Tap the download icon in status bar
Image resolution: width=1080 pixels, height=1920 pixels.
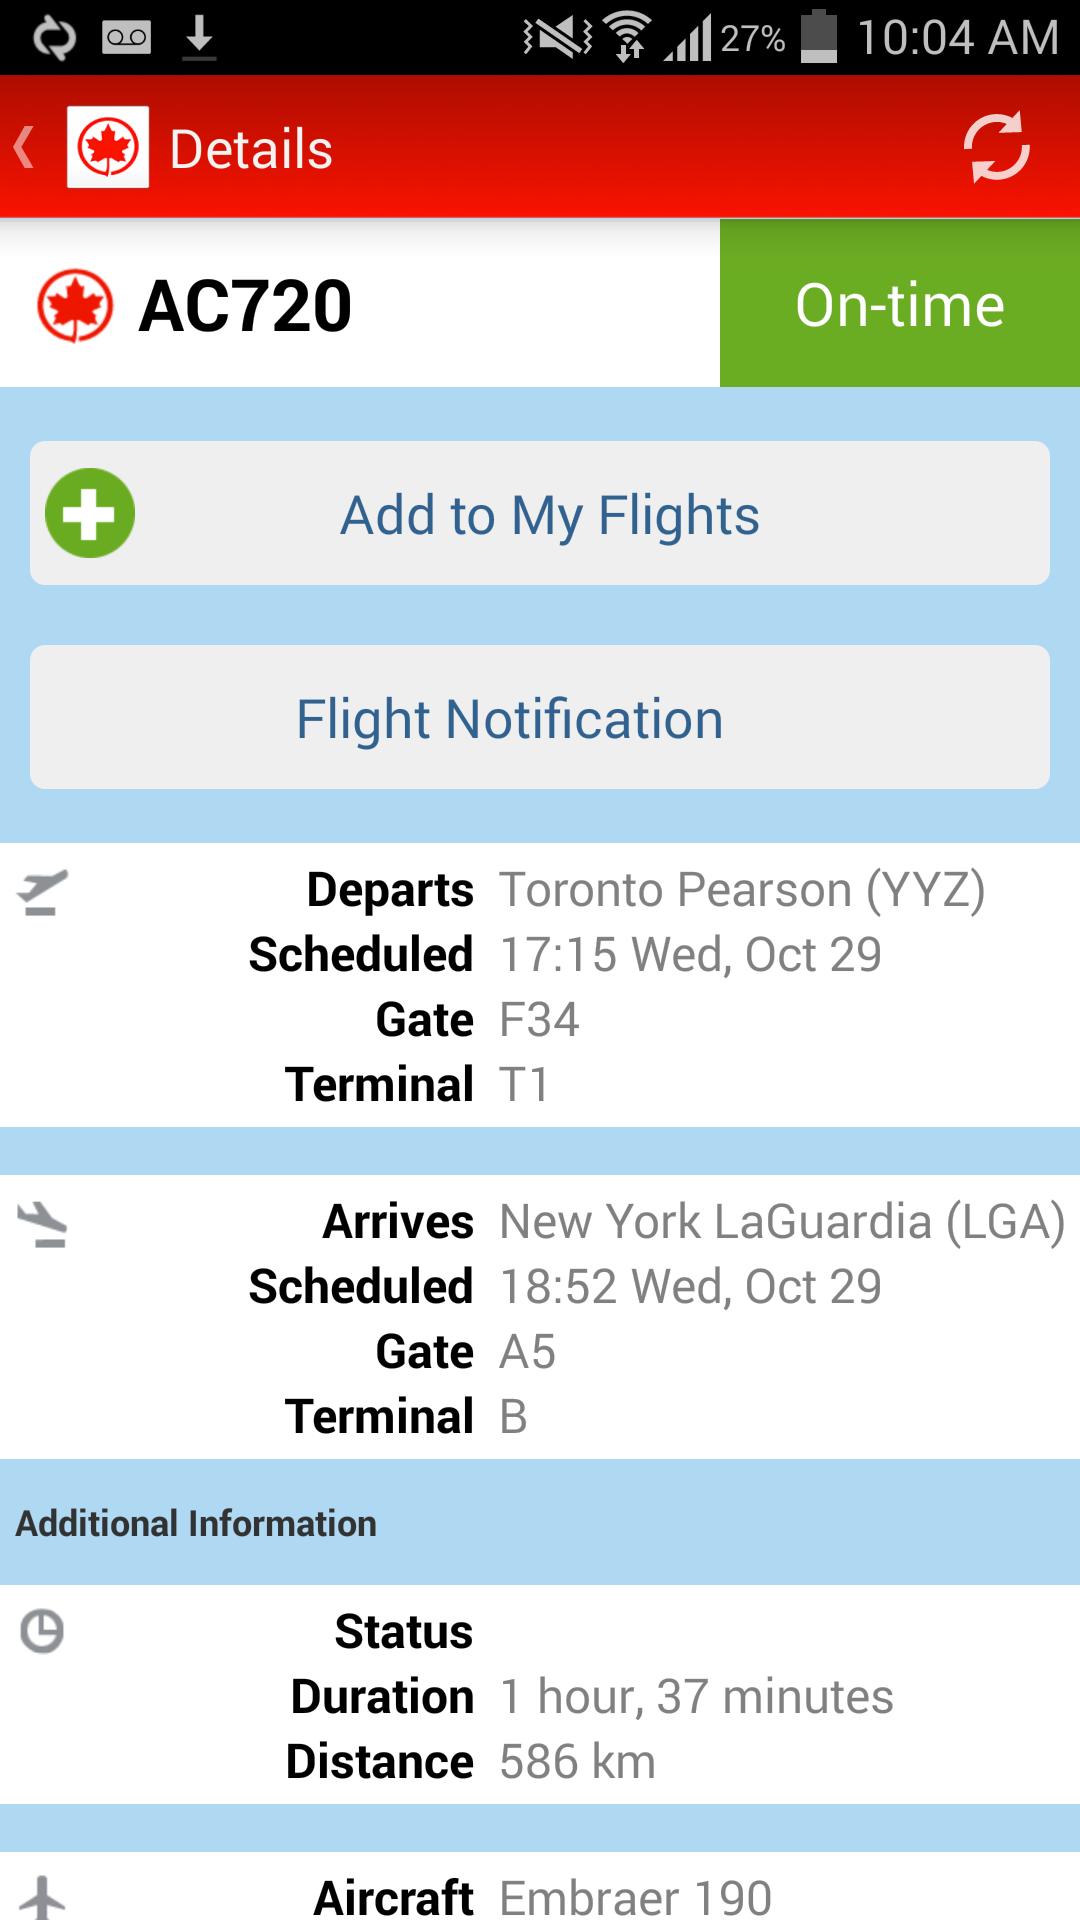click(199, 38)
